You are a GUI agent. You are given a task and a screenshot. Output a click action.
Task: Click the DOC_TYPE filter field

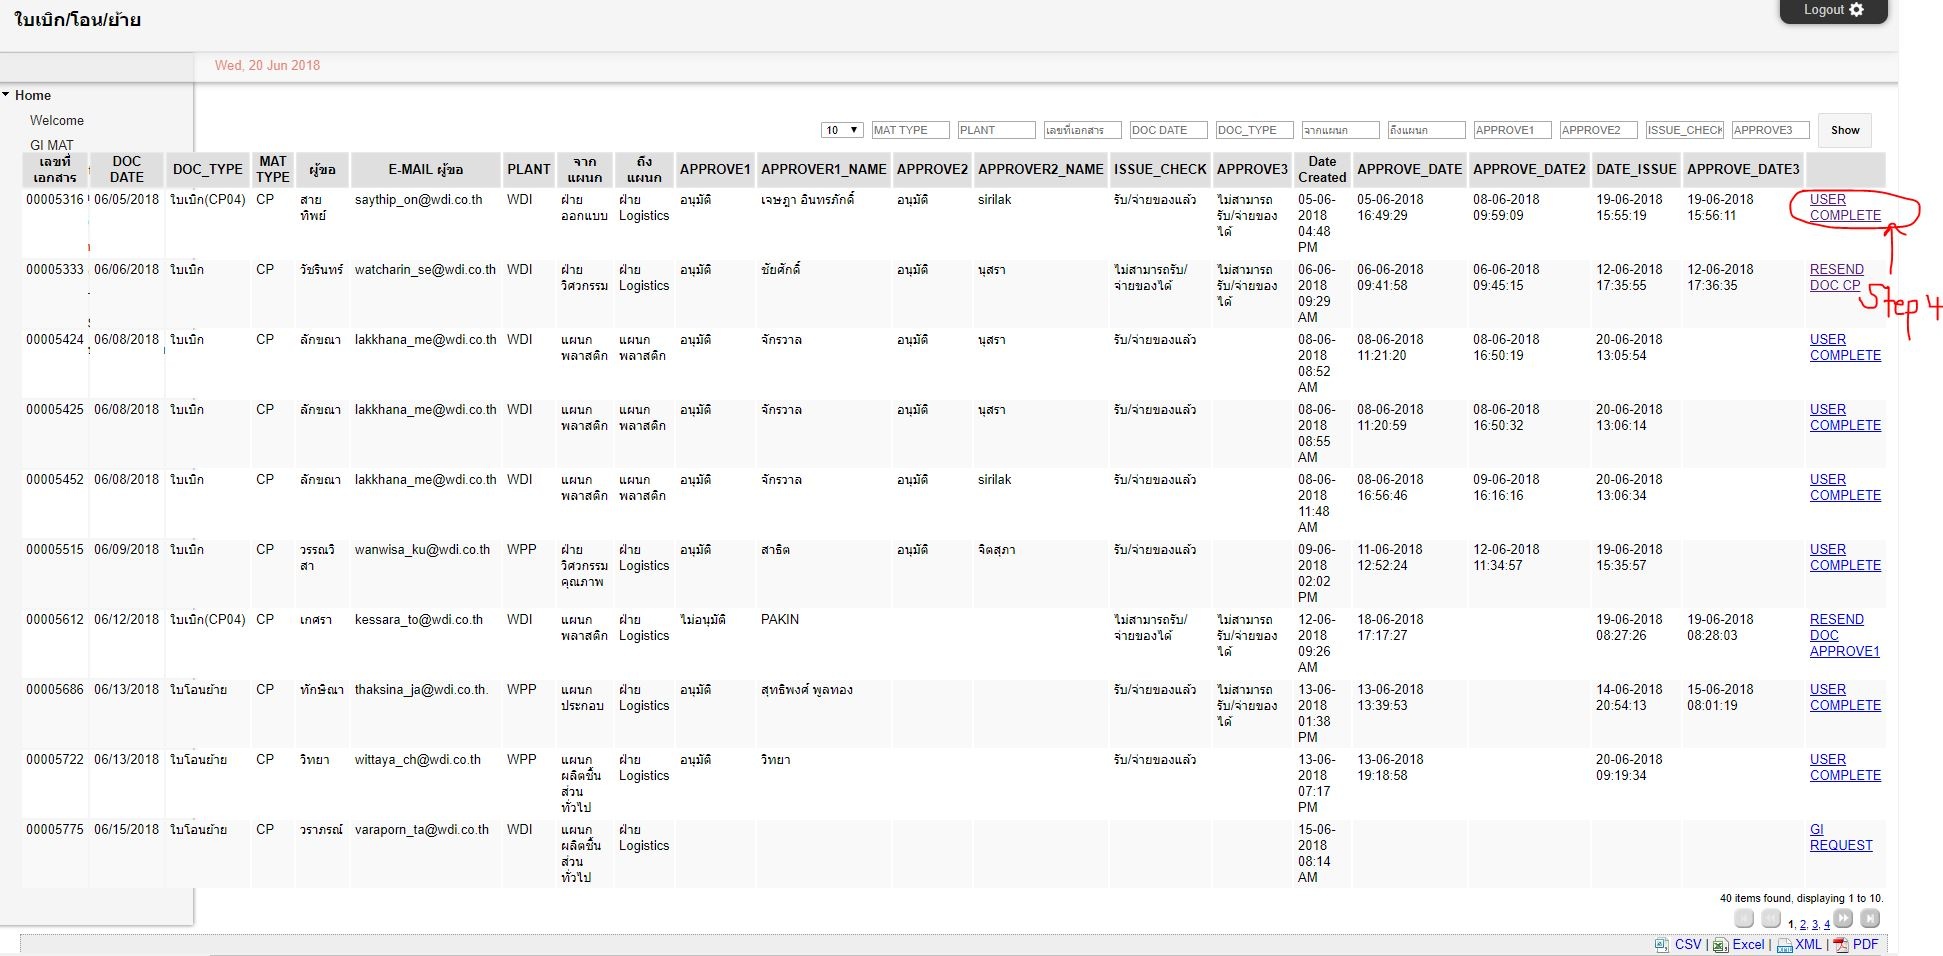1254,130
